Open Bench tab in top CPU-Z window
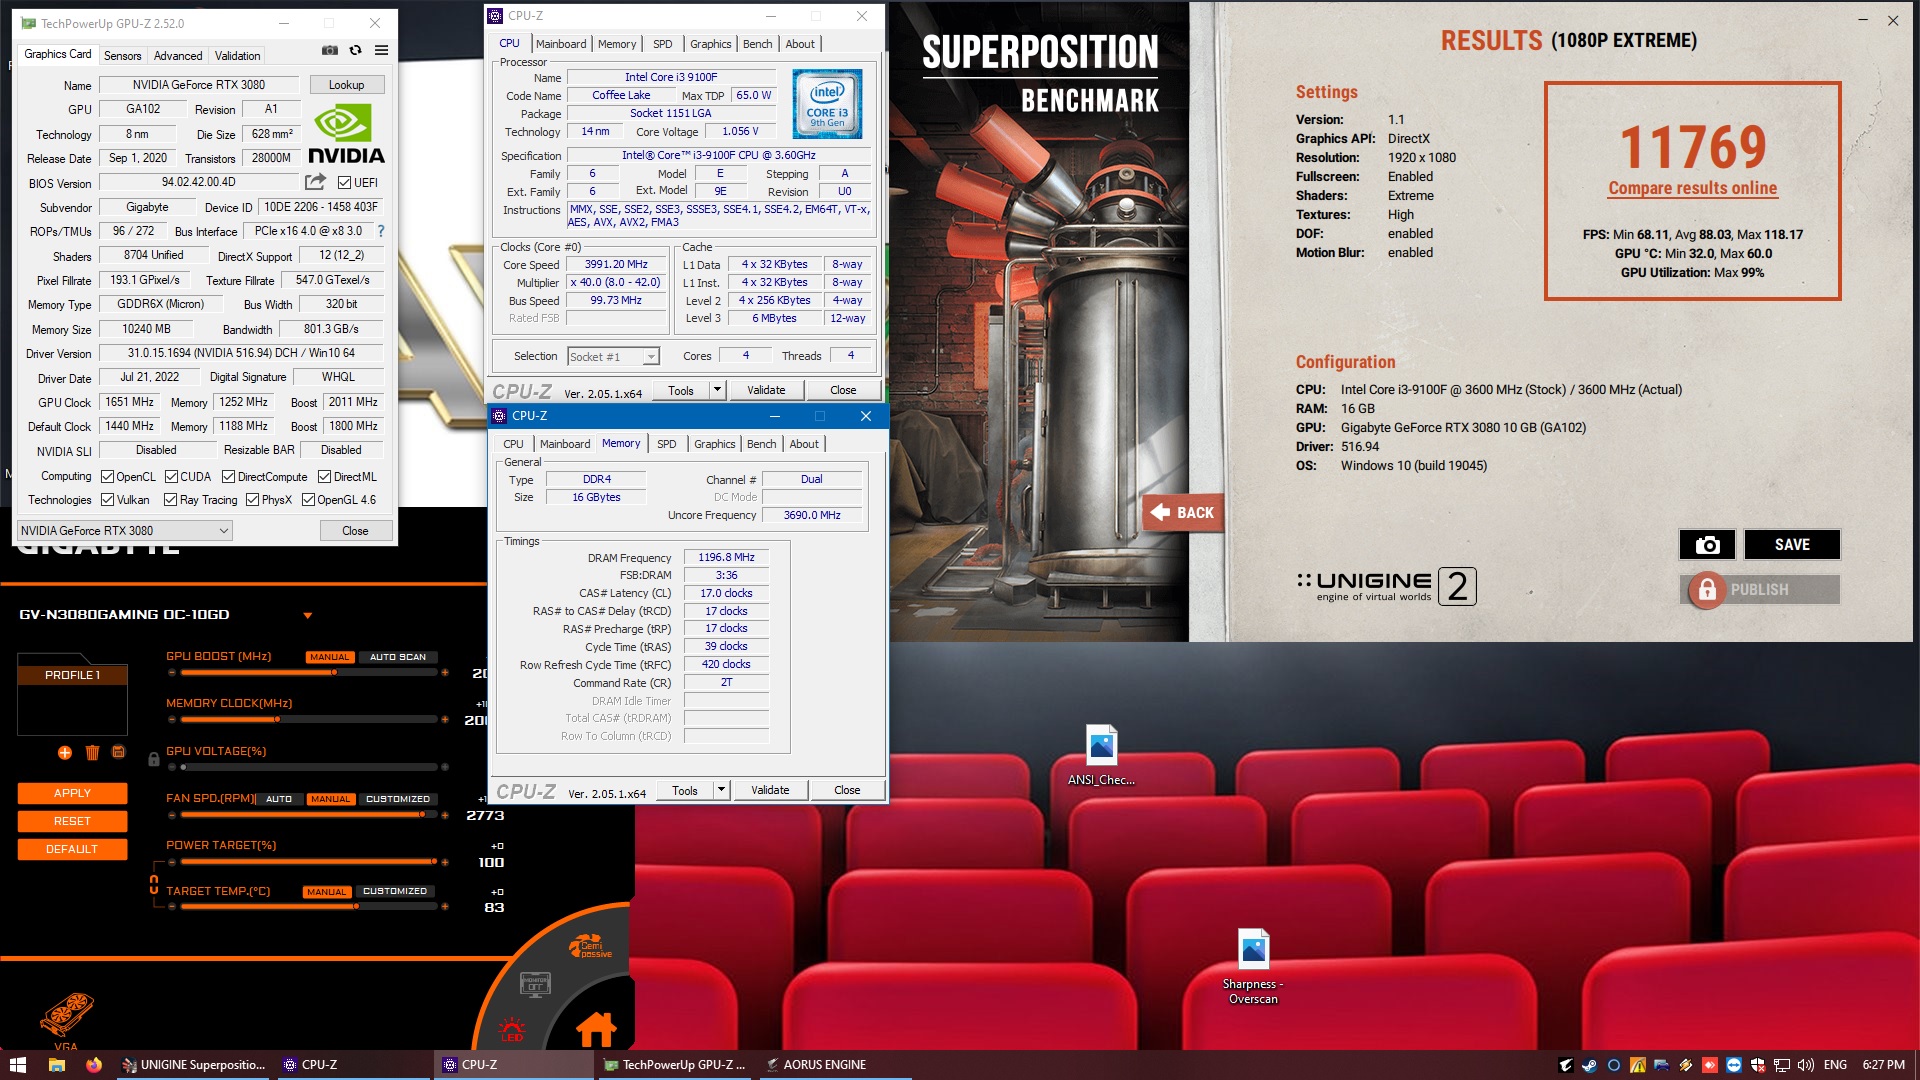Screen dimensions: 1920x1080 coord(757,44)
